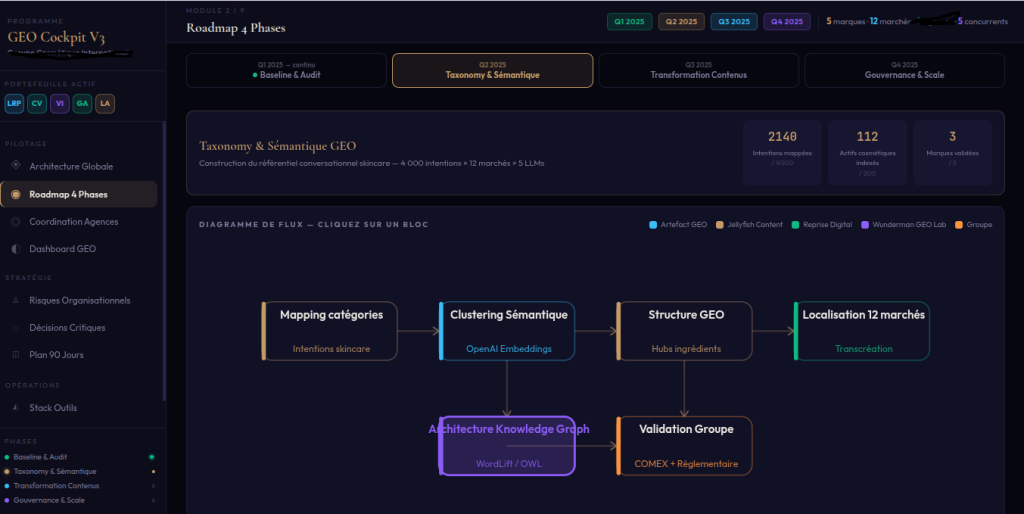Select the Clustering Sémantique flow block
The image size is (1024, 514).
(x=507, y=330)
